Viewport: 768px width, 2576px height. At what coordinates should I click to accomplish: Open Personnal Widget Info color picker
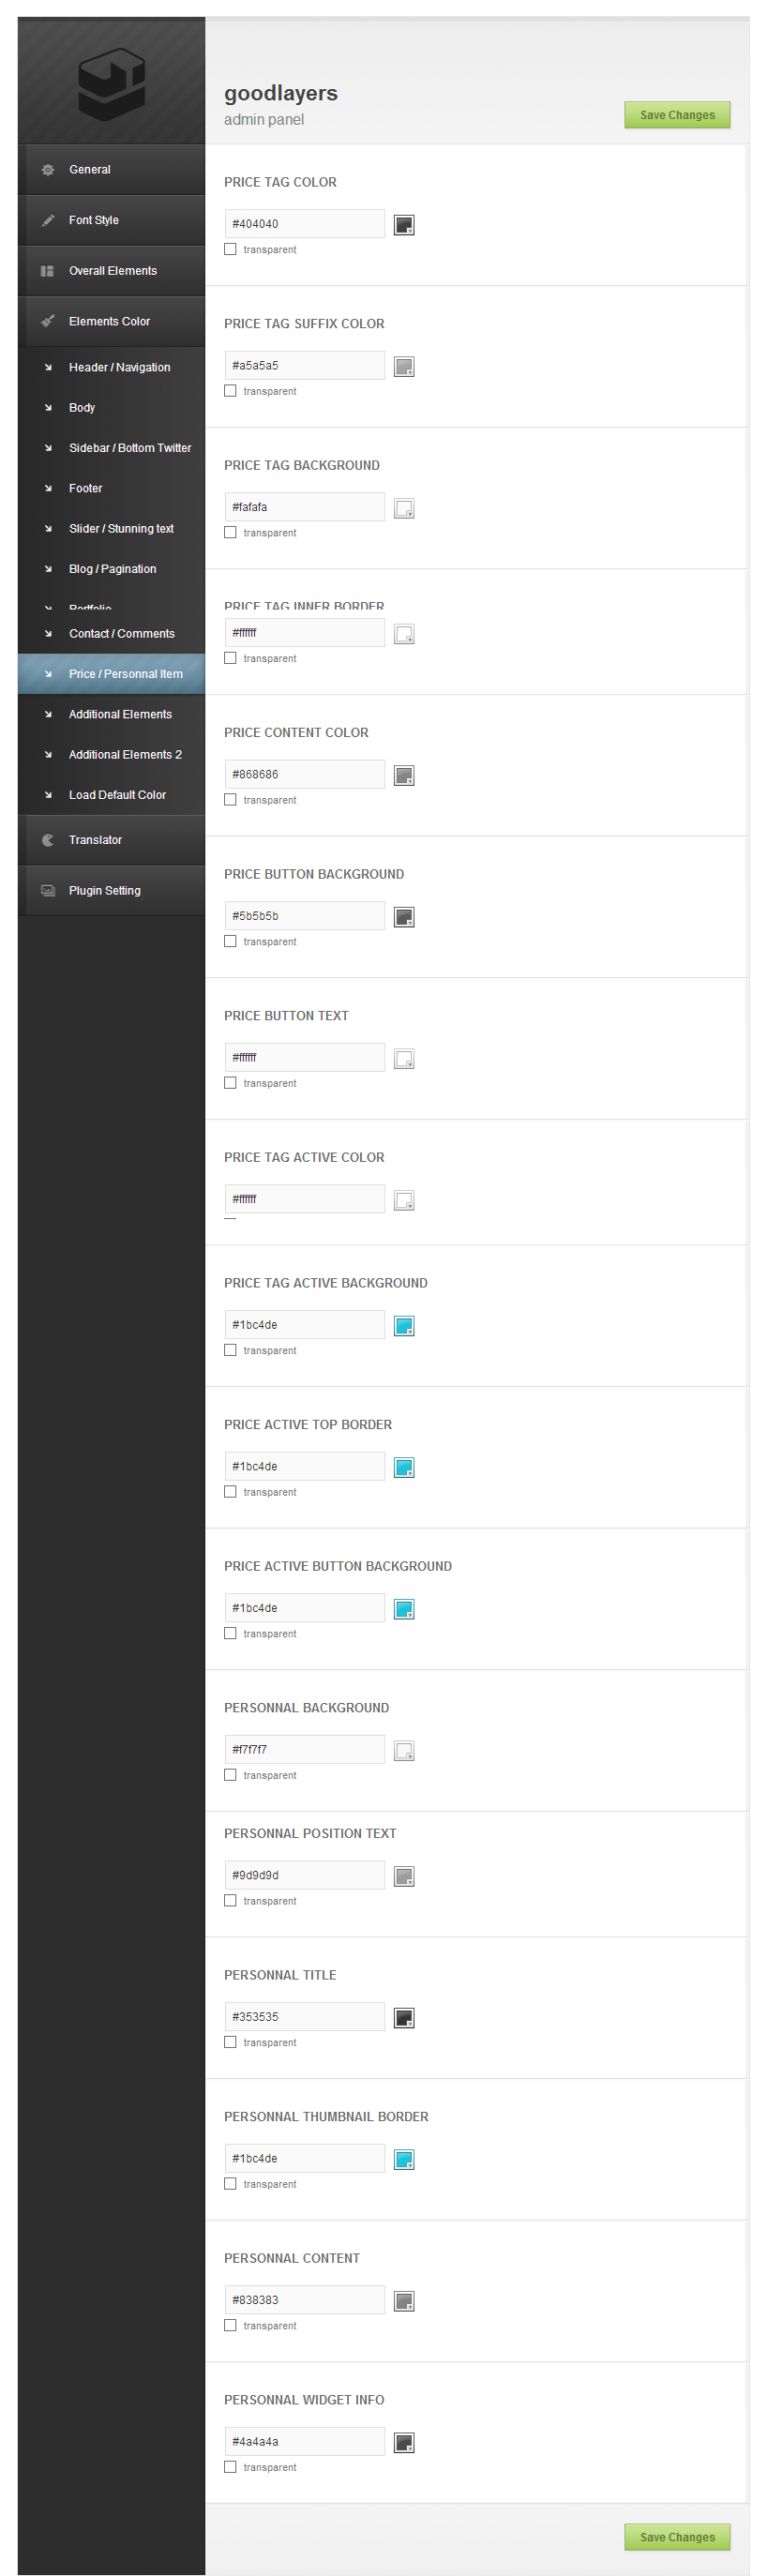[x=404, y=2443]
